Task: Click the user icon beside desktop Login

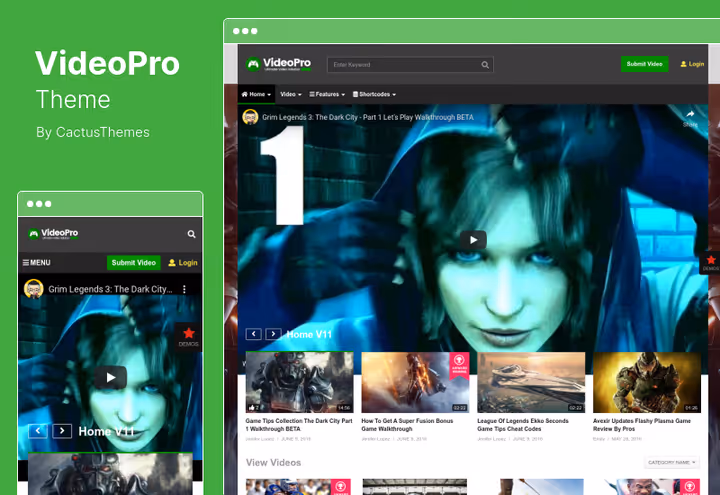Action: [x=683, y=64]
